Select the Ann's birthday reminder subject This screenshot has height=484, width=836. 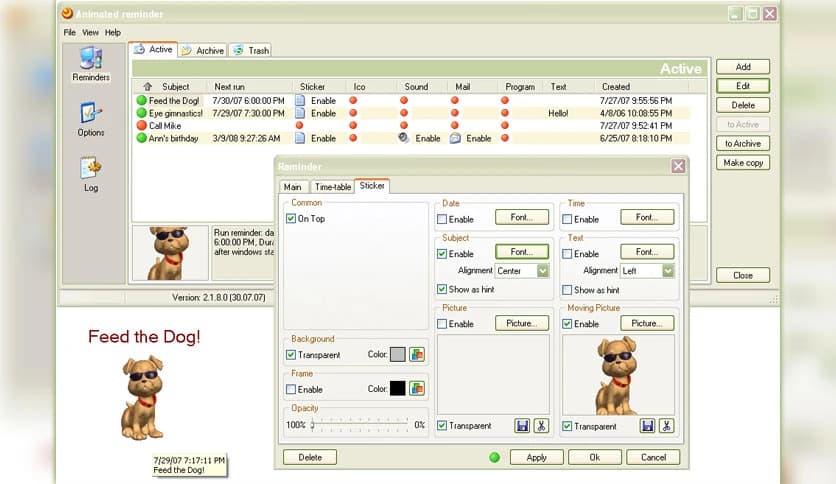173,138
